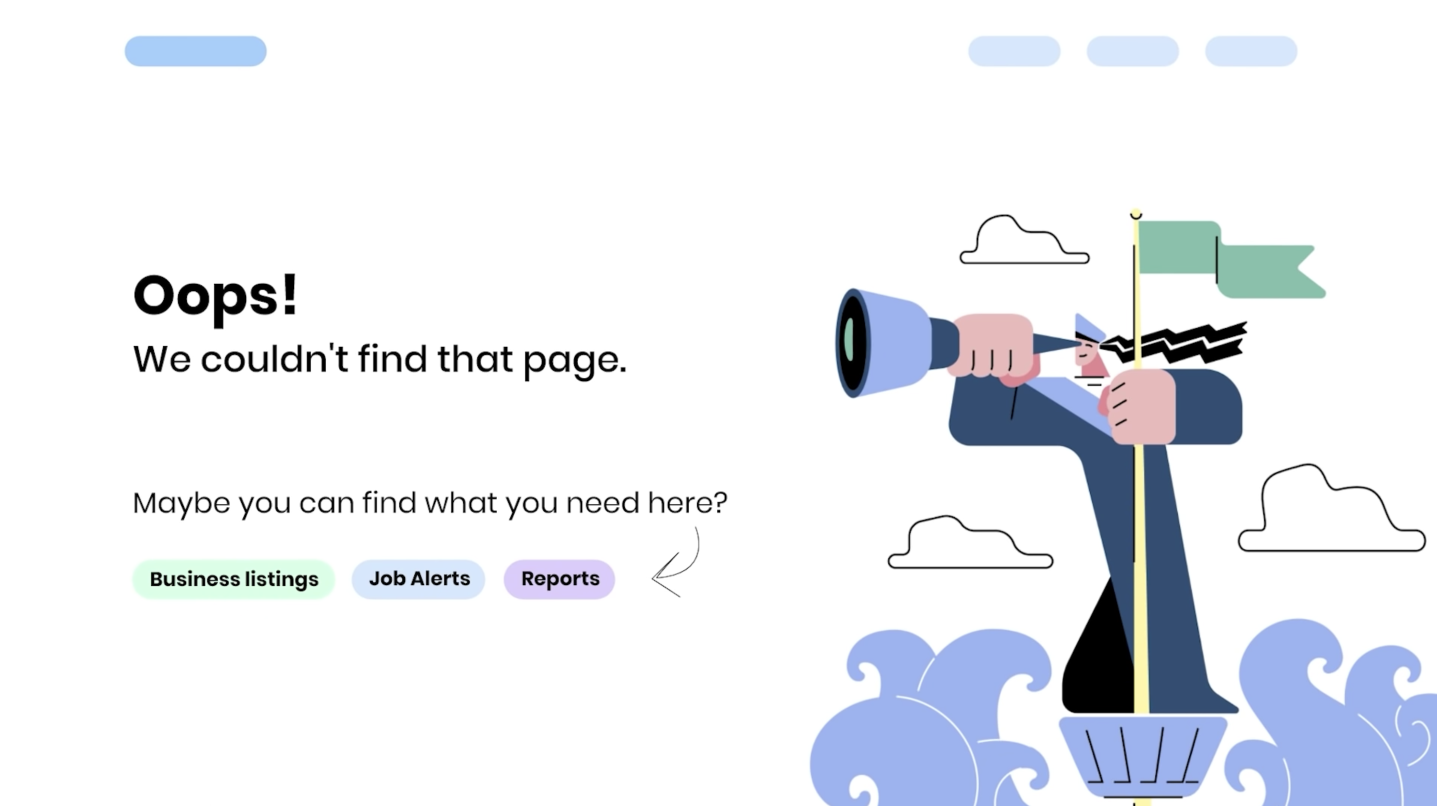
Task: Click the "We couldn't find that page." text
Action: [380, 360]
